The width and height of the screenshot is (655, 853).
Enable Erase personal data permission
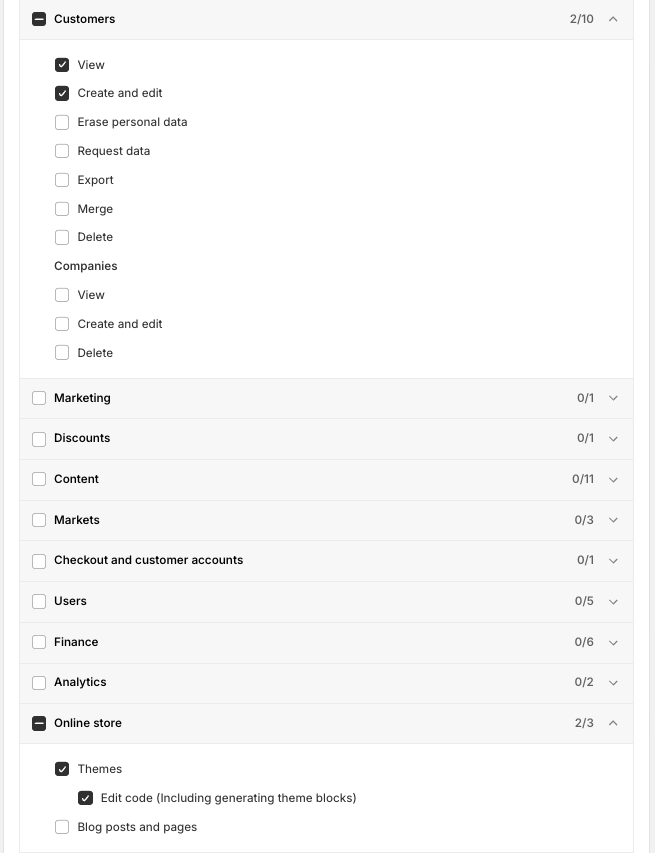click(62, 122)
